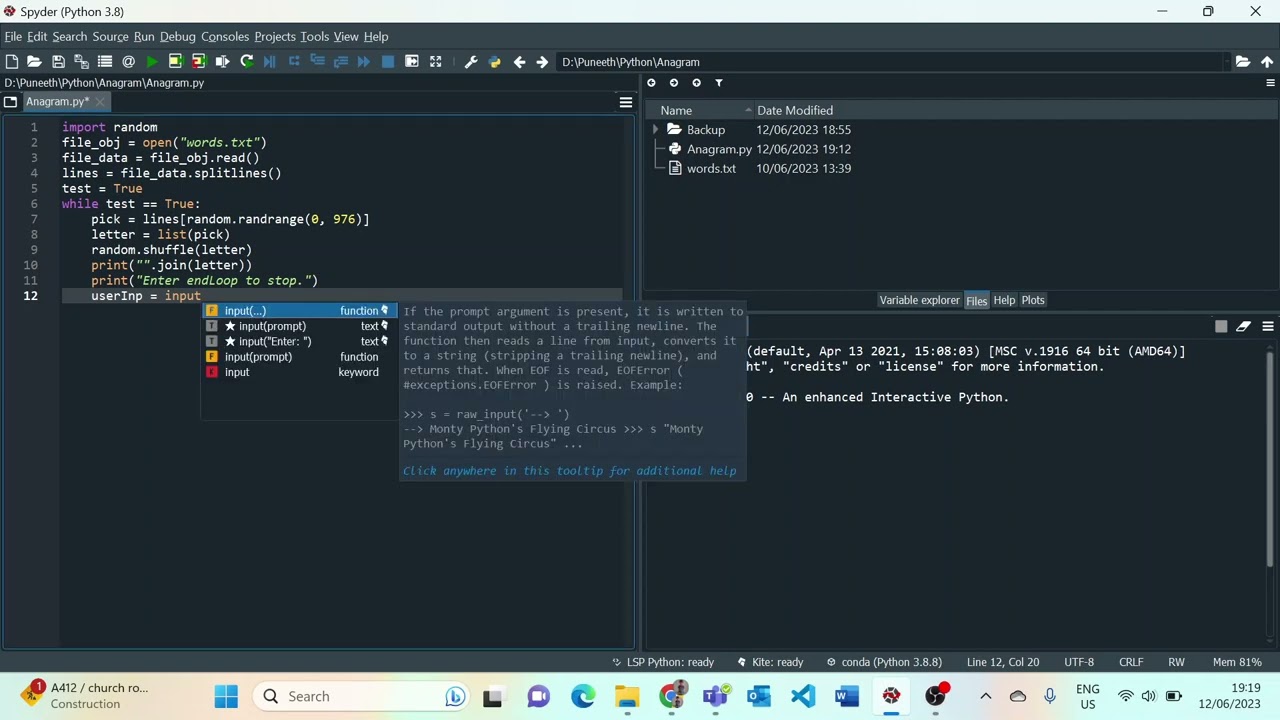1280x720 pixels.
Task: Open the console pane hamburger options menu
Action: point(1268,326)
